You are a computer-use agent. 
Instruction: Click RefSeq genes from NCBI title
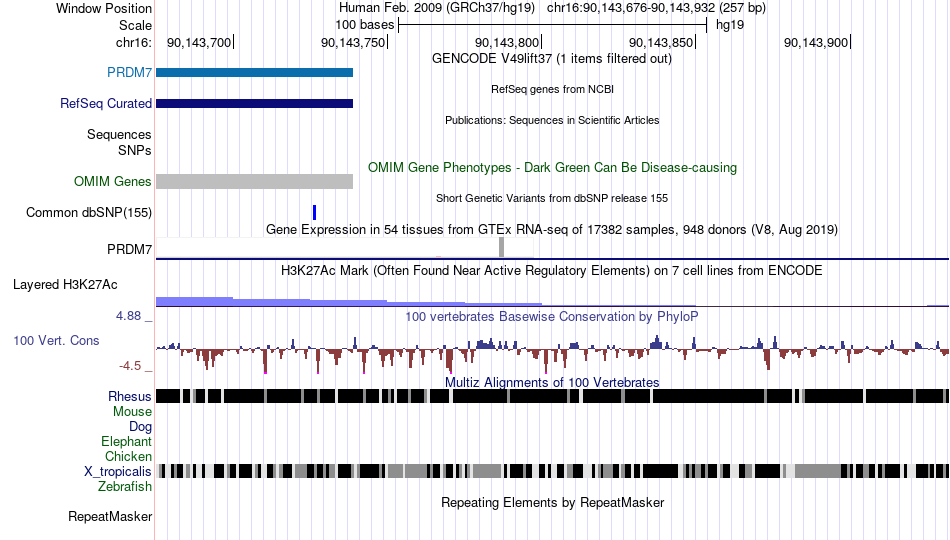click(552, 90)
